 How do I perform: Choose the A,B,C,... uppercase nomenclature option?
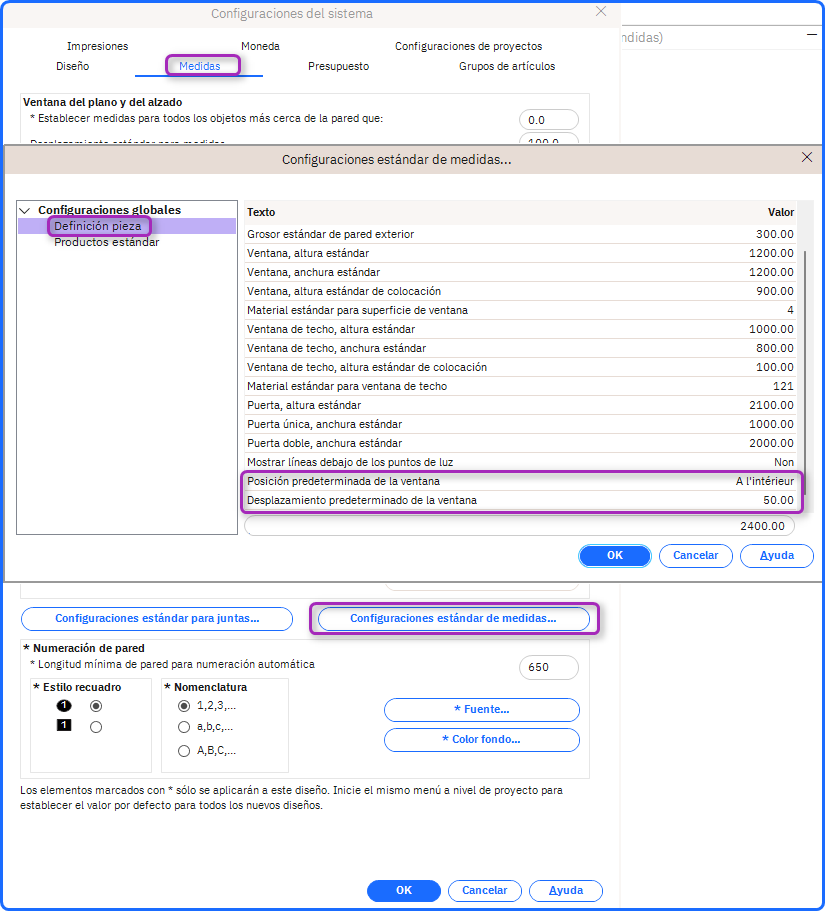click(184, 751)
